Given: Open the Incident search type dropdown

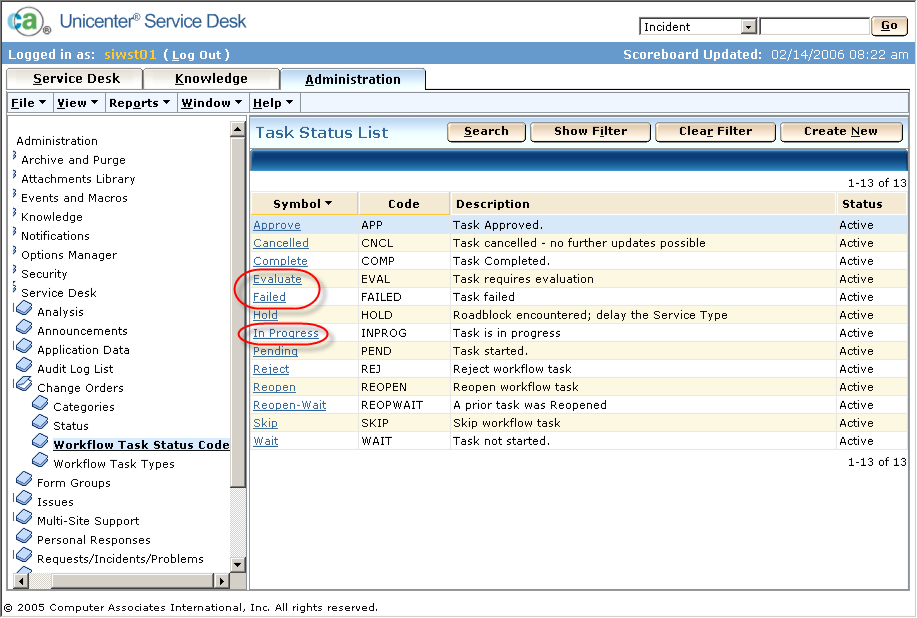Looking at the screenshot, I should 748,27.
